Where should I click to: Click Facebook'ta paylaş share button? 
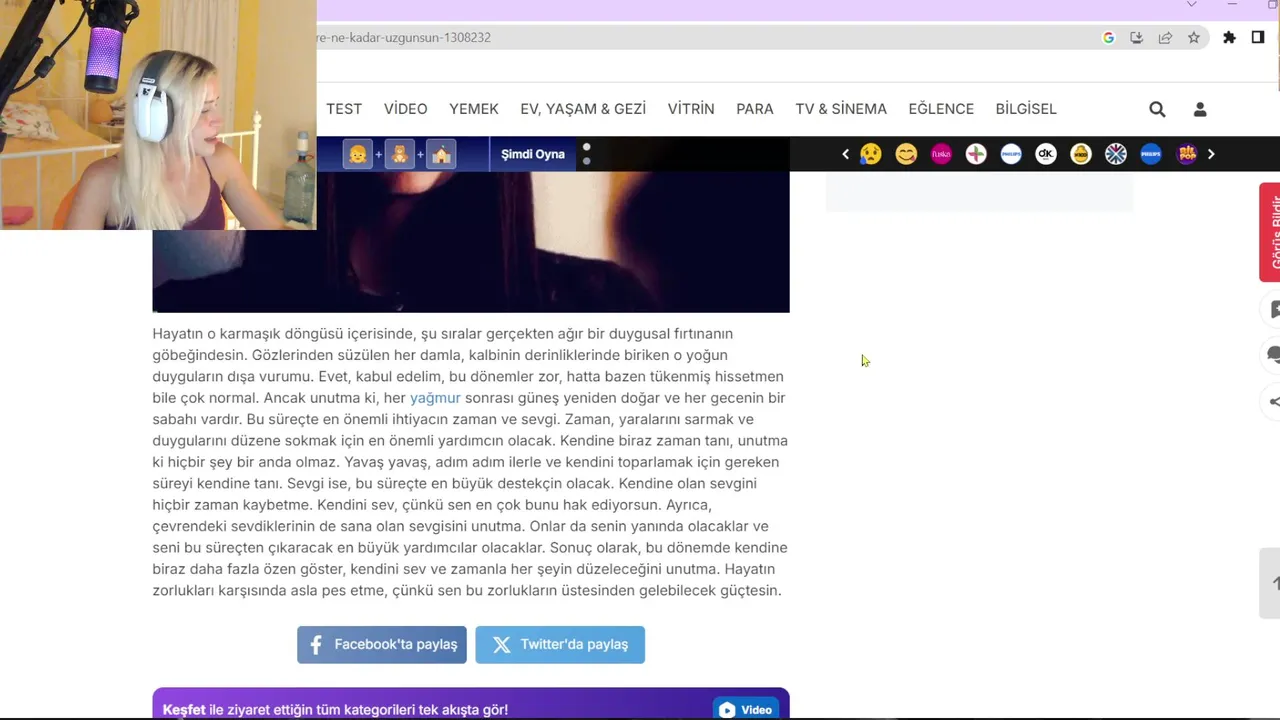click(382, 645)
